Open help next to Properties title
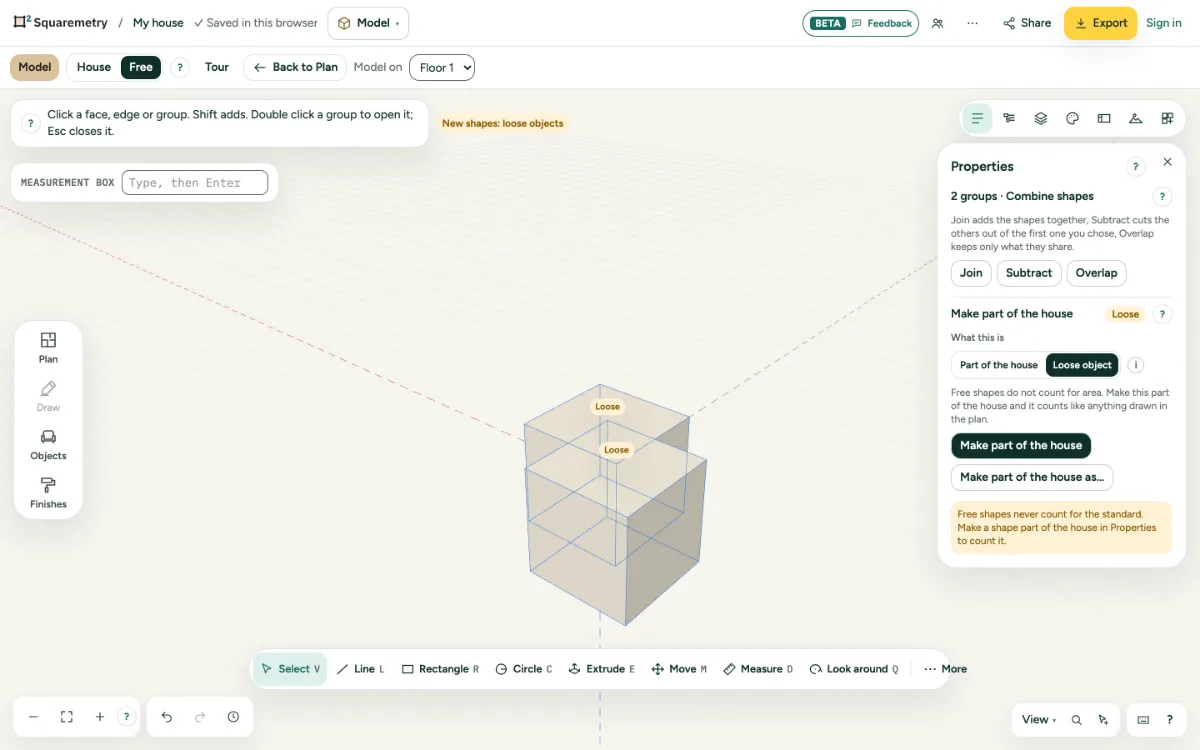Image resolution: width=1200 pixels, height=750 pixels. click(x=1135, y=167)
